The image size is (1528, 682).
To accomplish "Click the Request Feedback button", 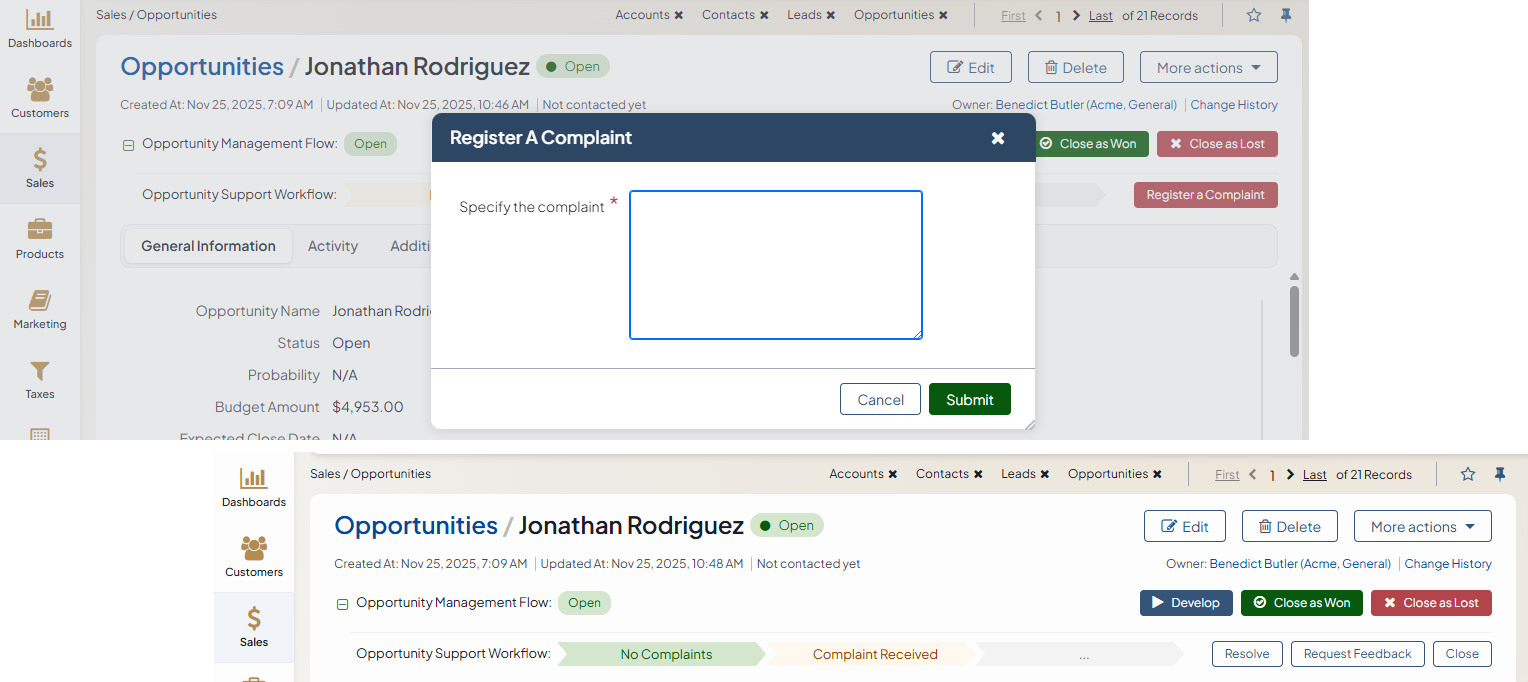I will pyautogui.click(x=1357, y=654).
